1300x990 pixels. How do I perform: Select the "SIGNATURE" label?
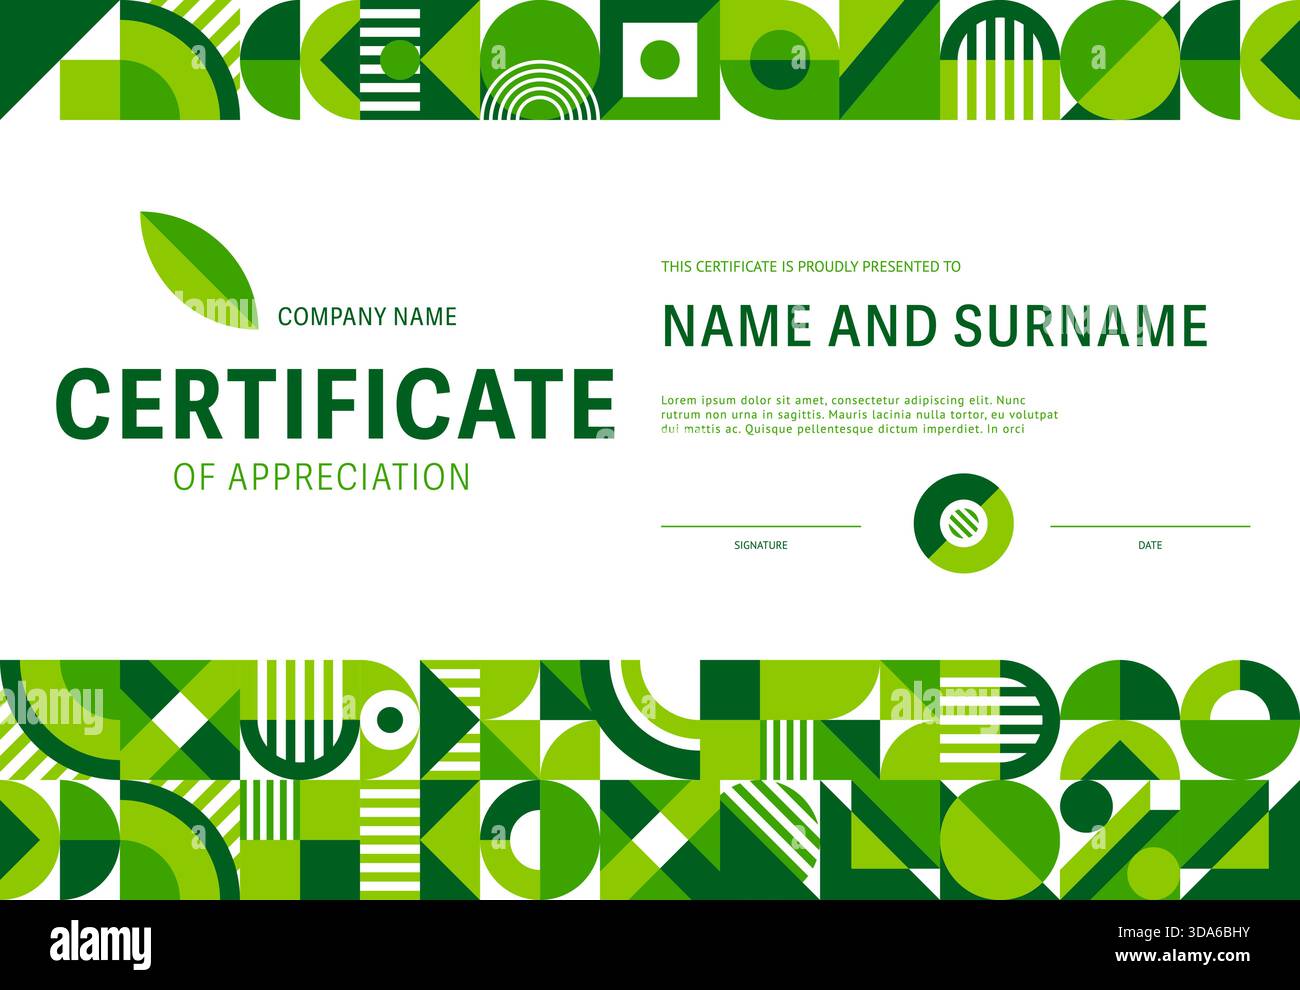pyautogui.click(x=761, y=545)
